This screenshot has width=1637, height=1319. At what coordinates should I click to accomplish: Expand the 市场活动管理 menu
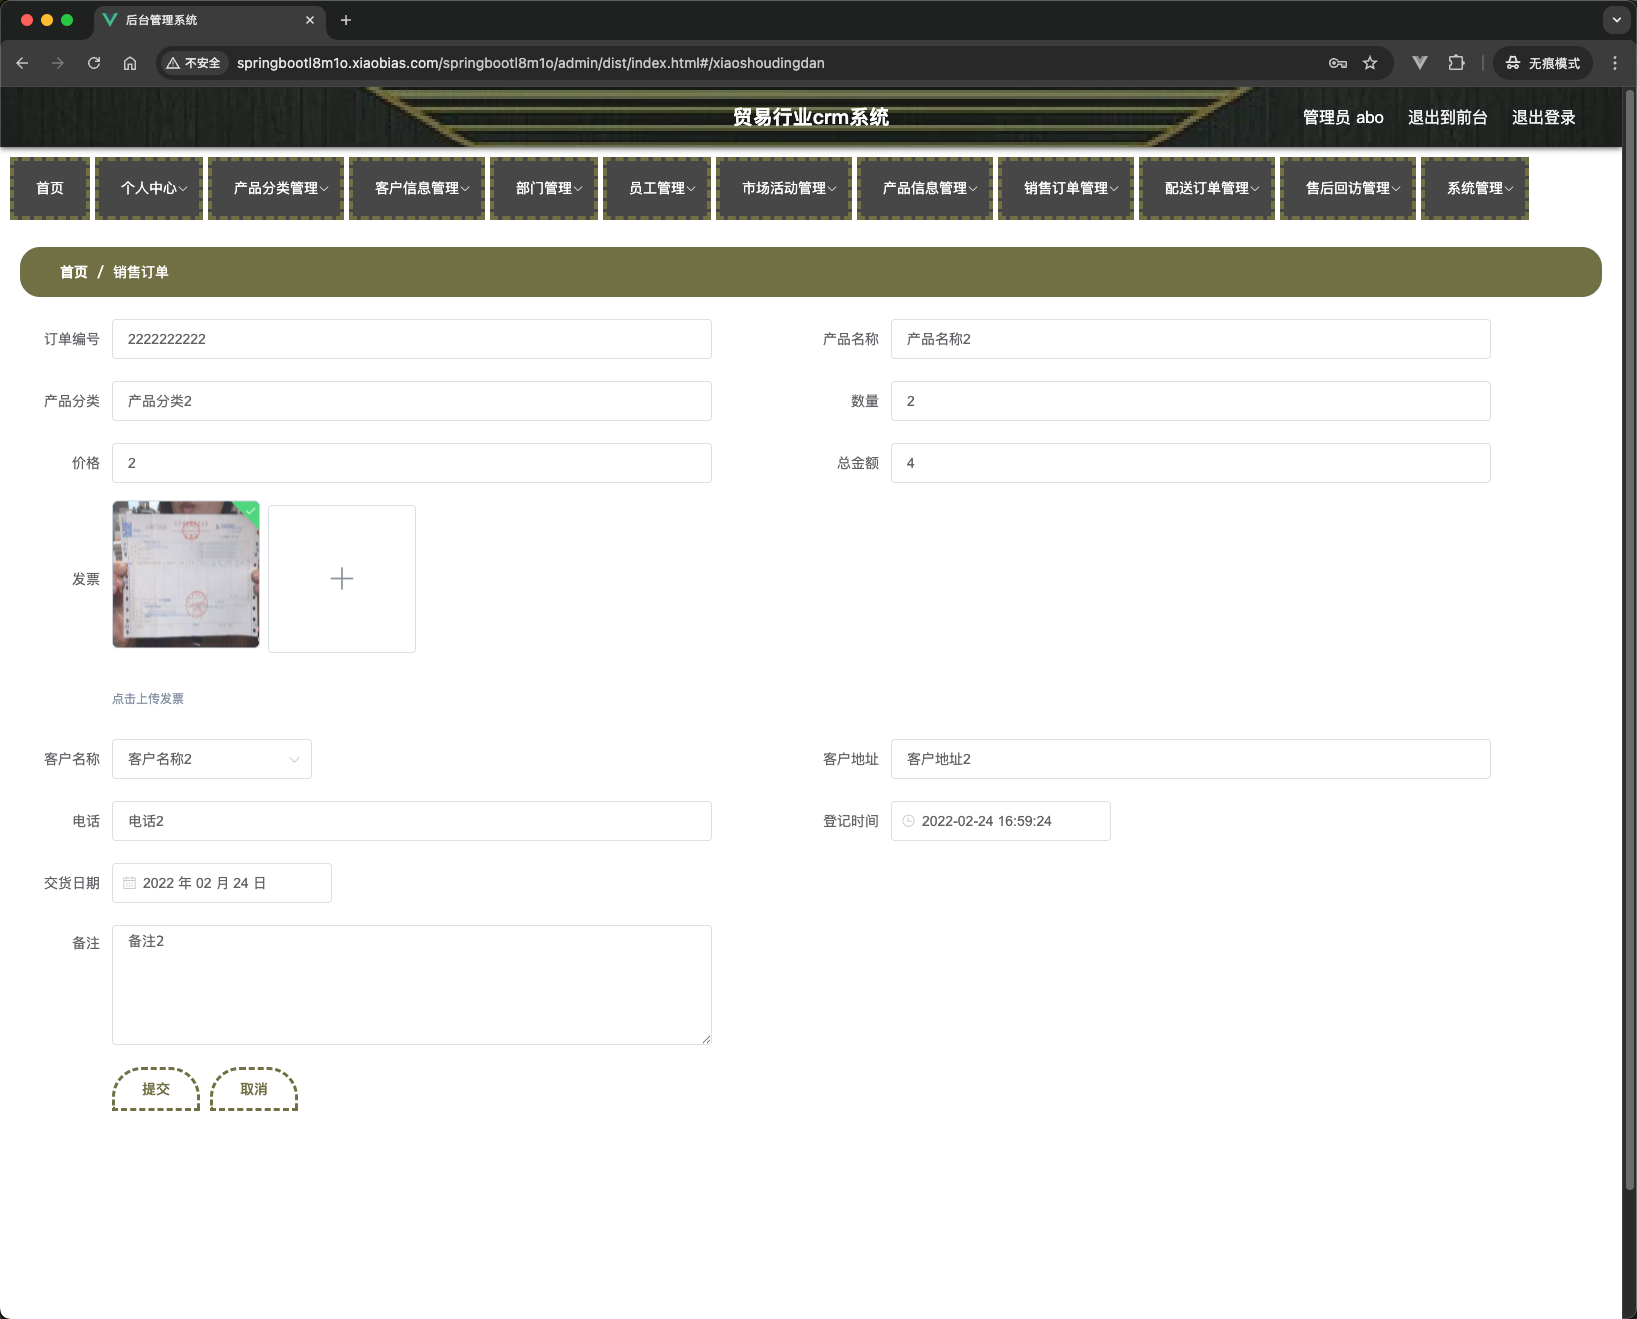(x=784, y=188)
